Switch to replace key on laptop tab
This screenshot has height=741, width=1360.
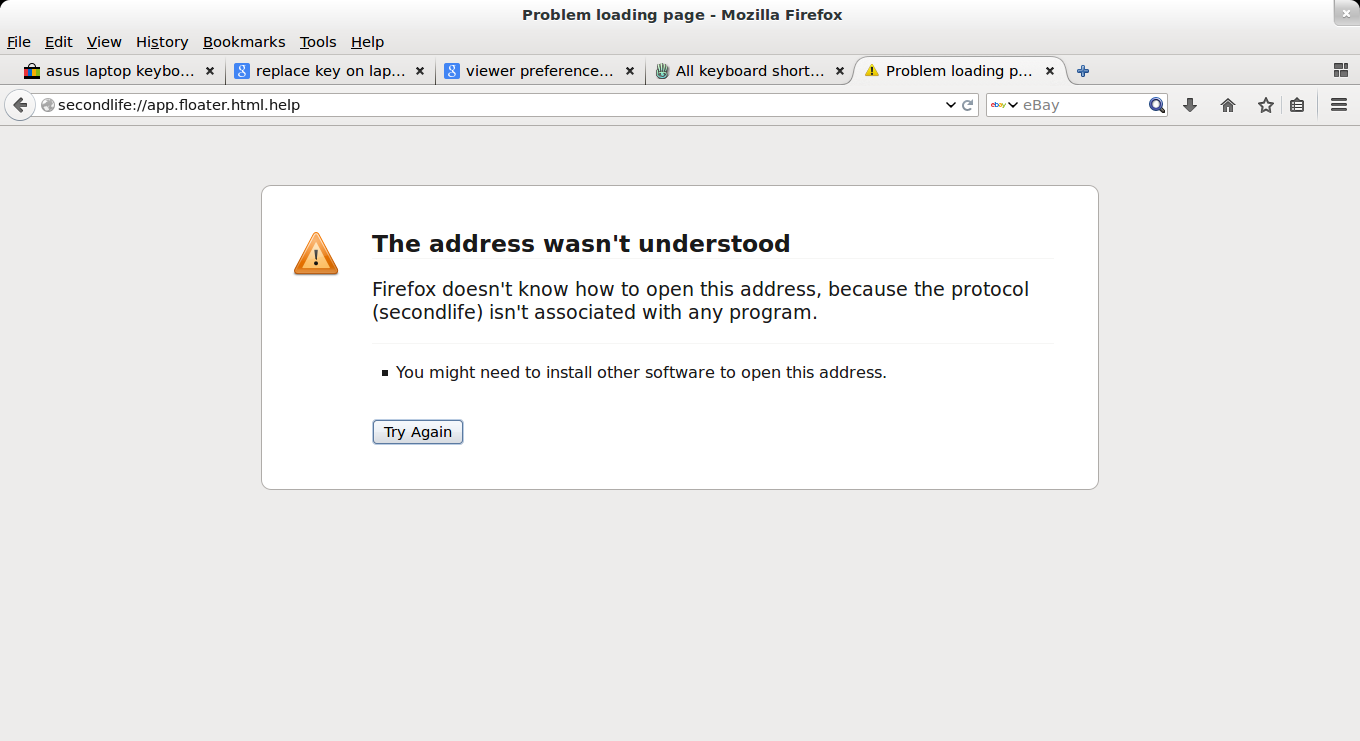[330, 71]
